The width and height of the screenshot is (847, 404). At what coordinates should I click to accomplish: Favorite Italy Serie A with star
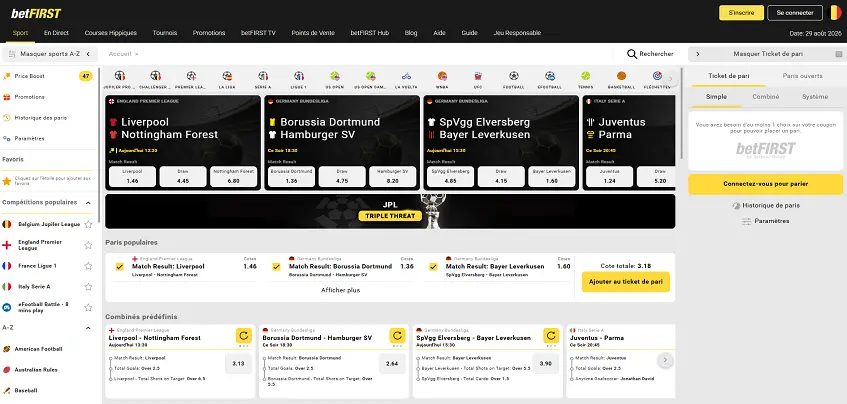pos(88,286)
